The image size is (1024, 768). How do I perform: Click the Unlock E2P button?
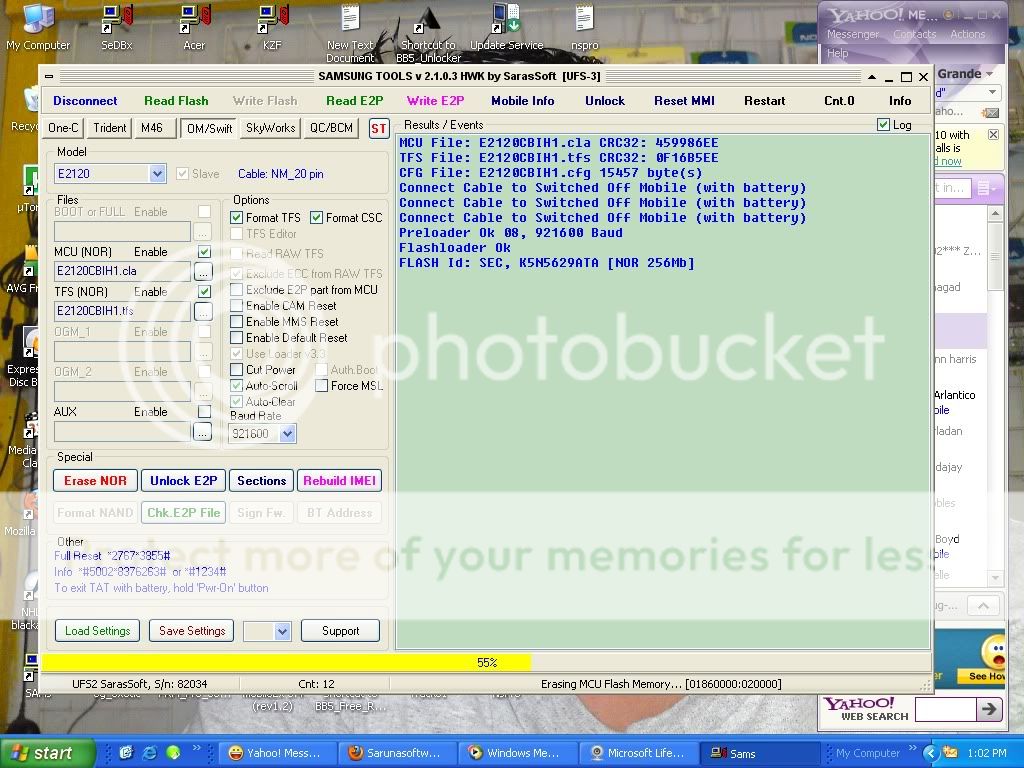point(184,481)
